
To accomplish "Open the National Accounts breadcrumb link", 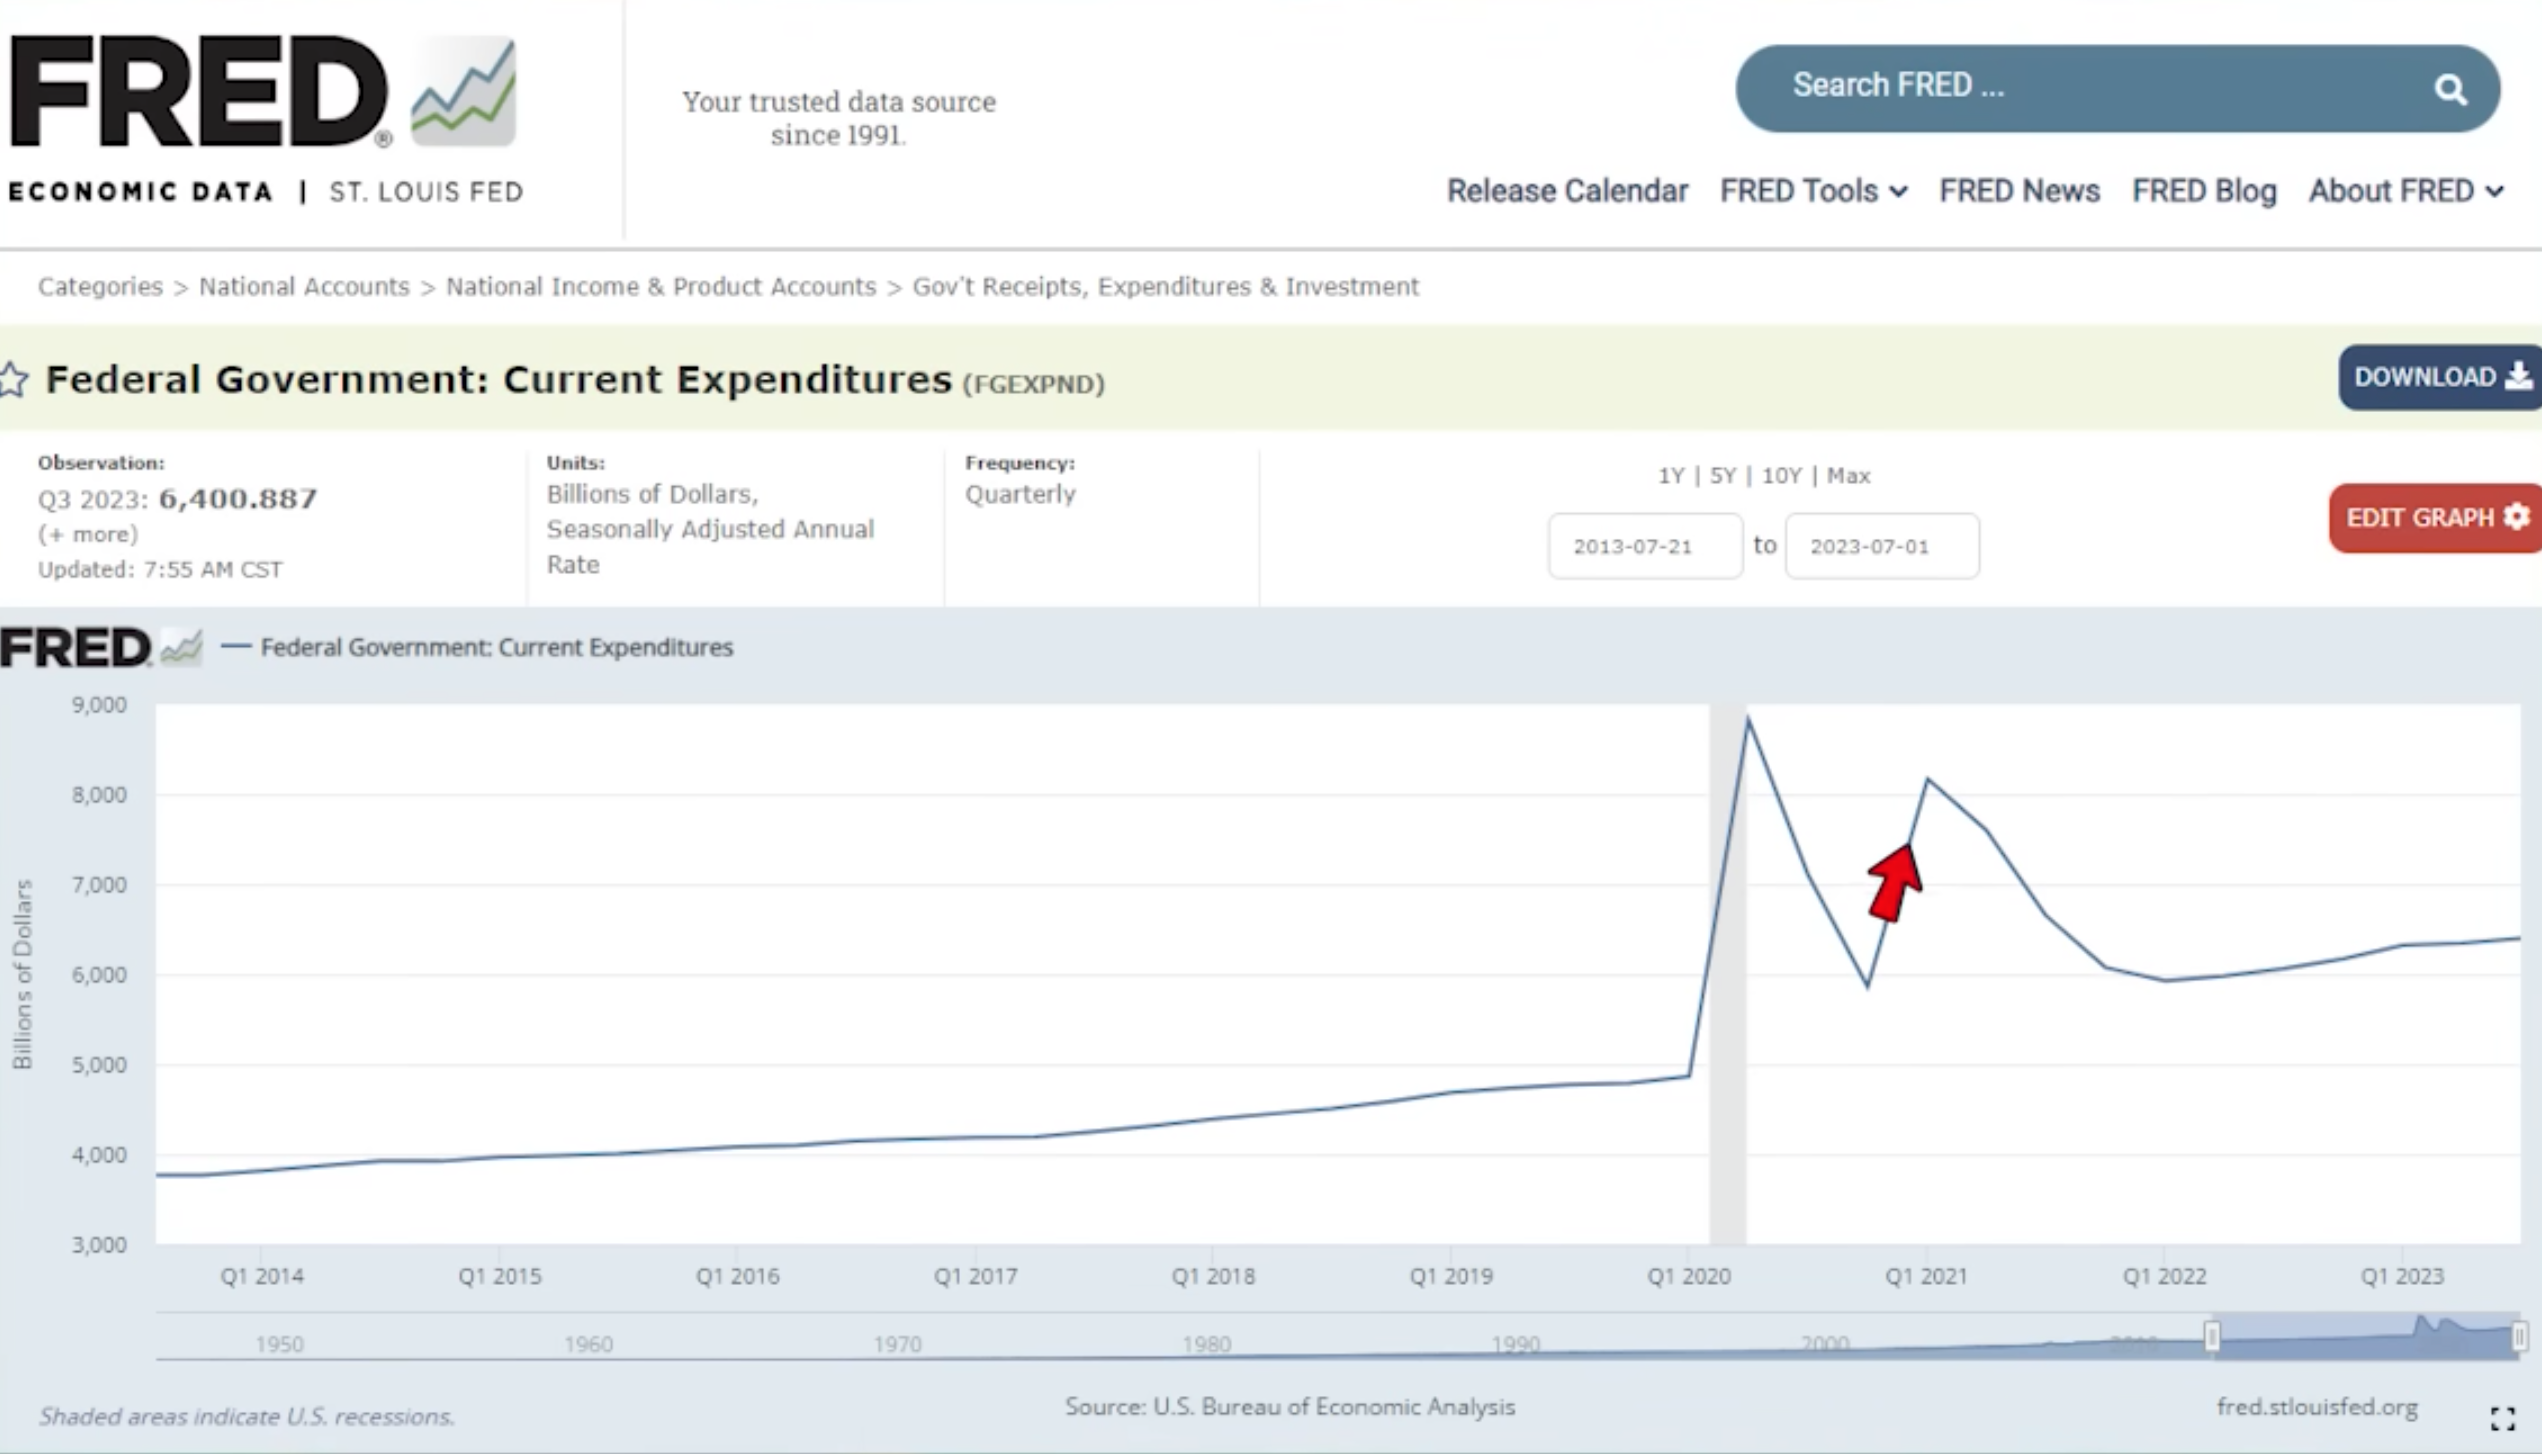I will pos(304,287).
